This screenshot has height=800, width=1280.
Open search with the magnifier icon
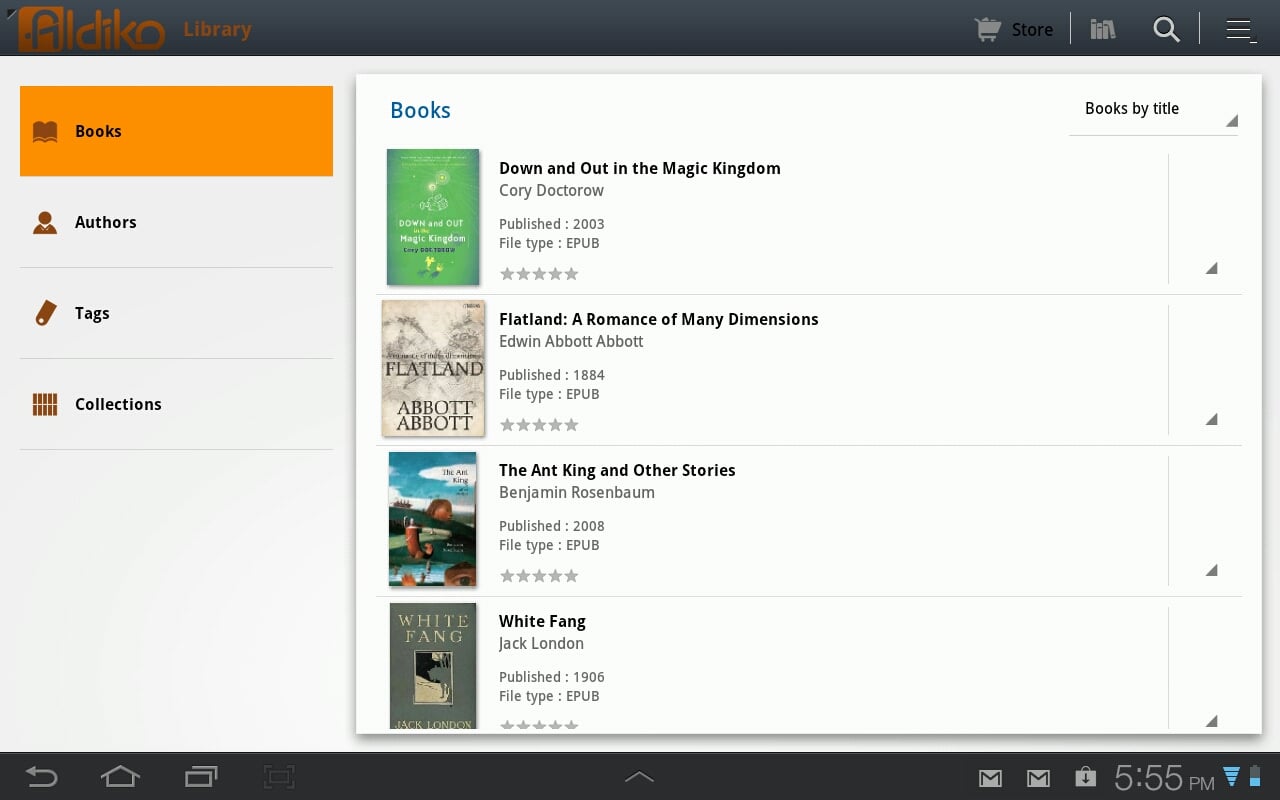(x=1166, y=30)
